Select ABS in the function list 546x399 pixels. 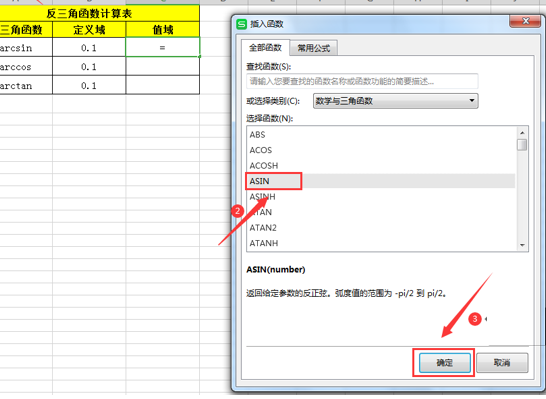(x=381, y=135)
